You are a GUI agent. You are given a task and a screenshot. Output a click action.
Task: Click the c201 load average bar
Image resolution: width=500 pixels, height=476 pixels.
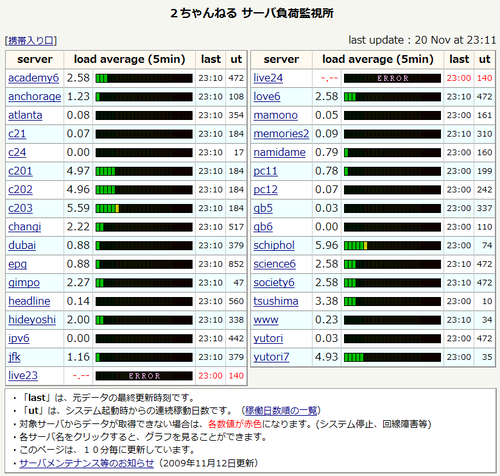[x=144, y=172]
